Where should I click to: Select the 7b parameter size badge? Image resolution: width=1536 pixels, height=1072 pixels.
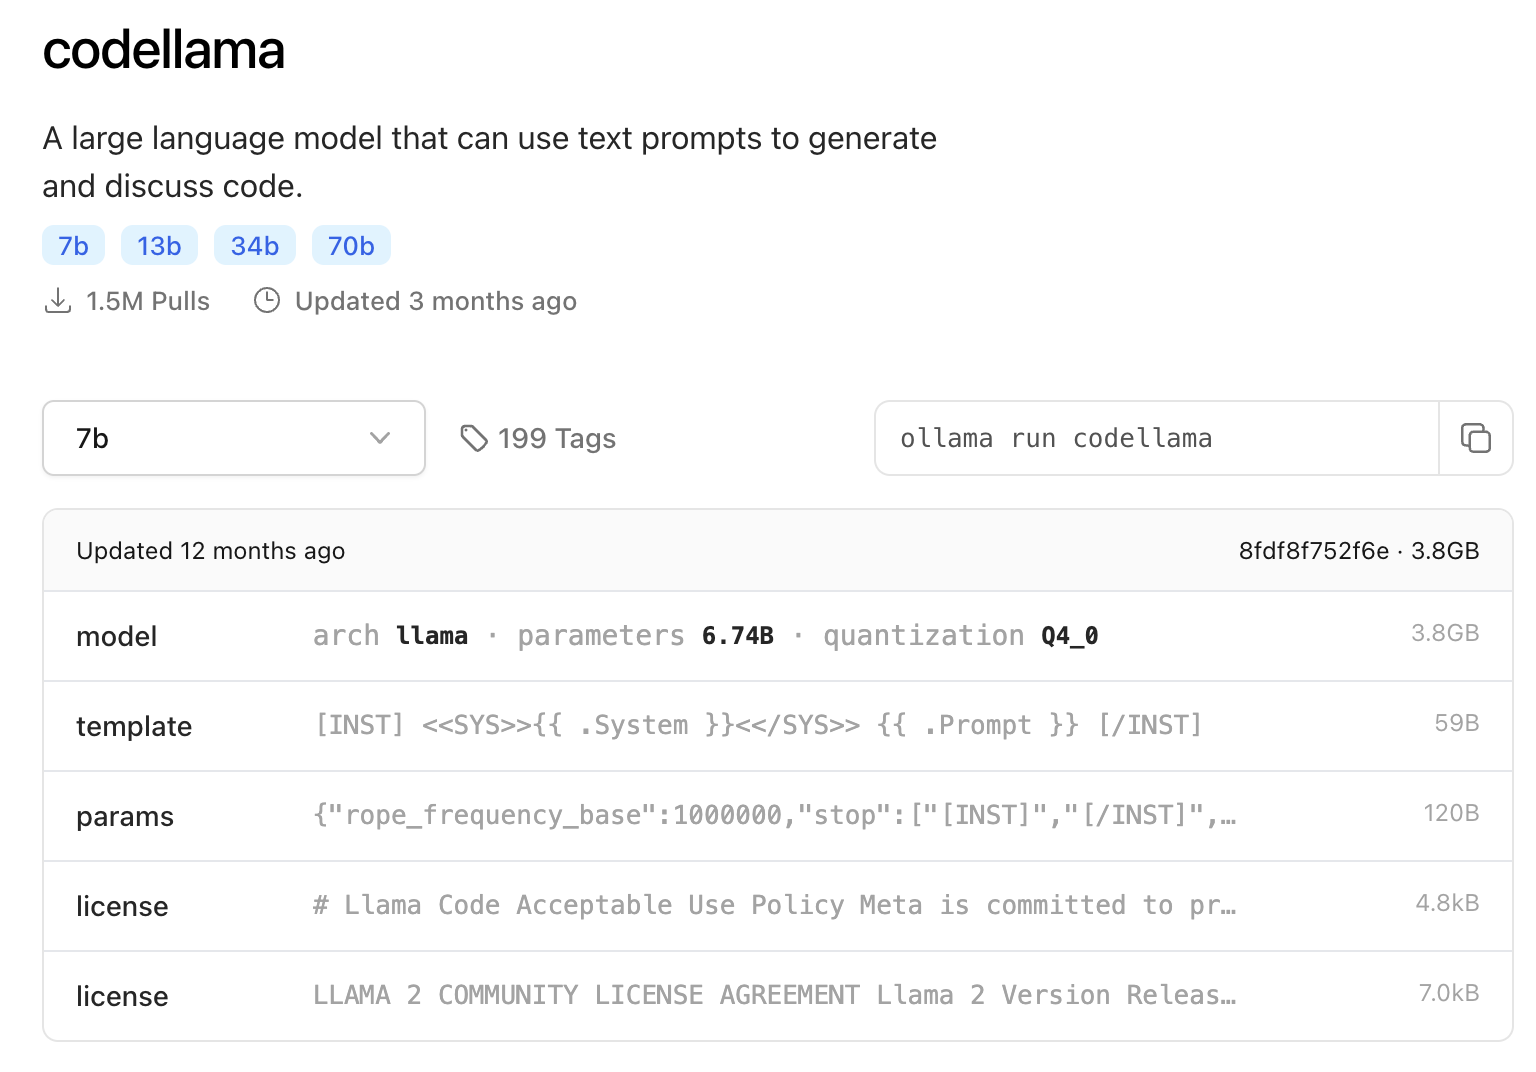click(x=73, y=245)
